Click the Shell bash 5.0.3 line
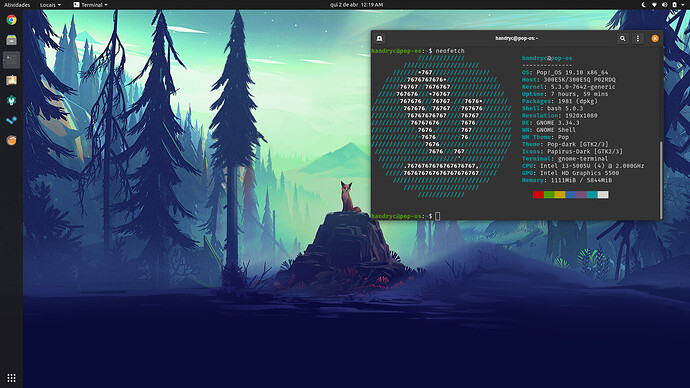 (552, 108)
